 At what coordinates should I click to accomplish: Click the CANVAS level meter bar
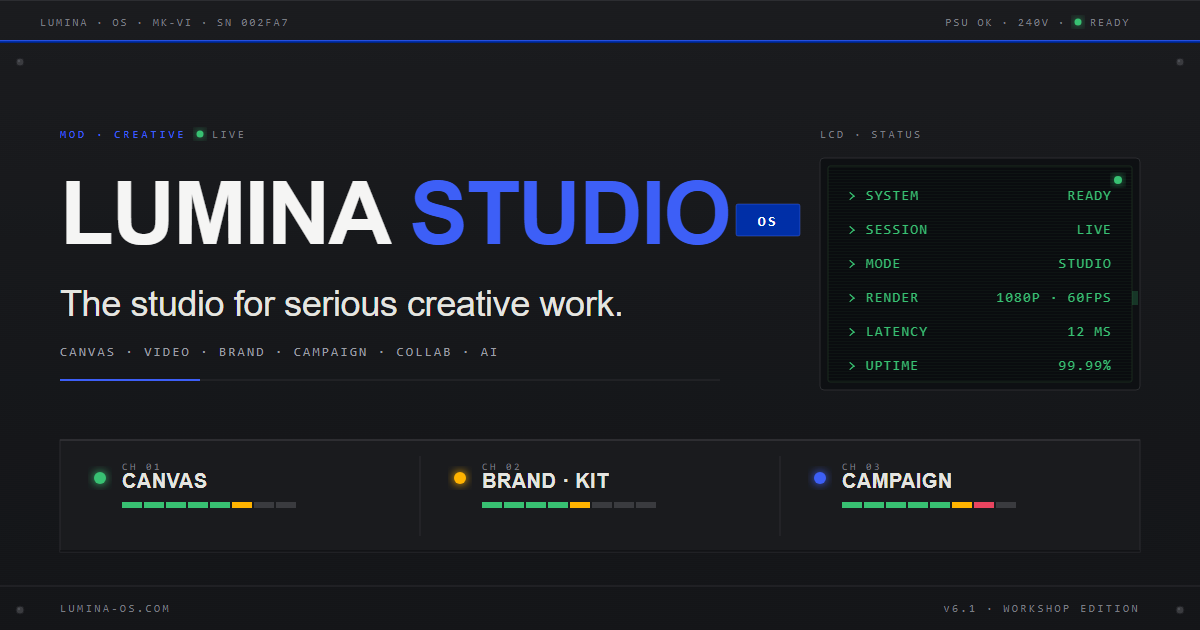pos(209,505)
